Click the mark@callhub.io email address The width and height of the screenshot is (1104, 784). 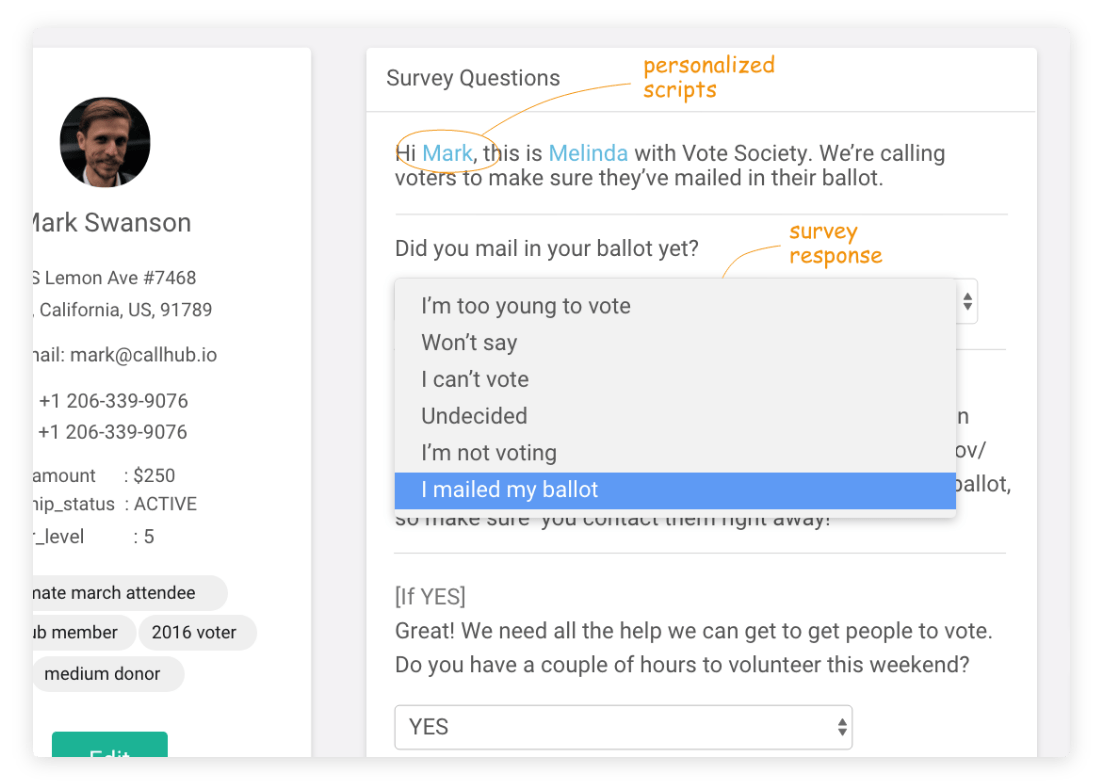(144, 355)
